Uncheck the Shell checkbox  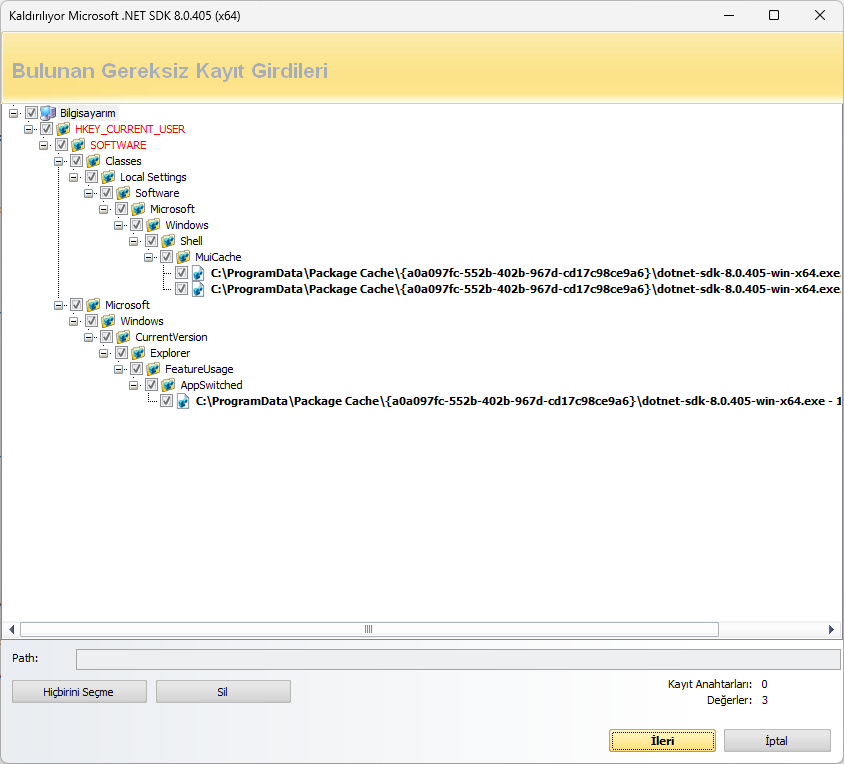coord(152,241)
